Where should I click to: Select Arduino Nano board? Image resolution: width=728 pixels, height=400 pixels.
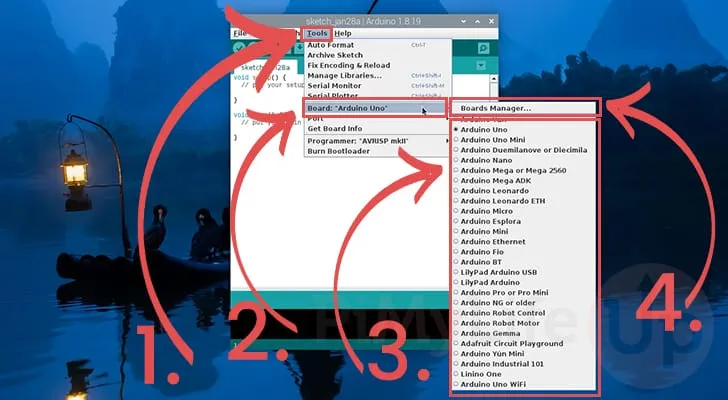524,160
